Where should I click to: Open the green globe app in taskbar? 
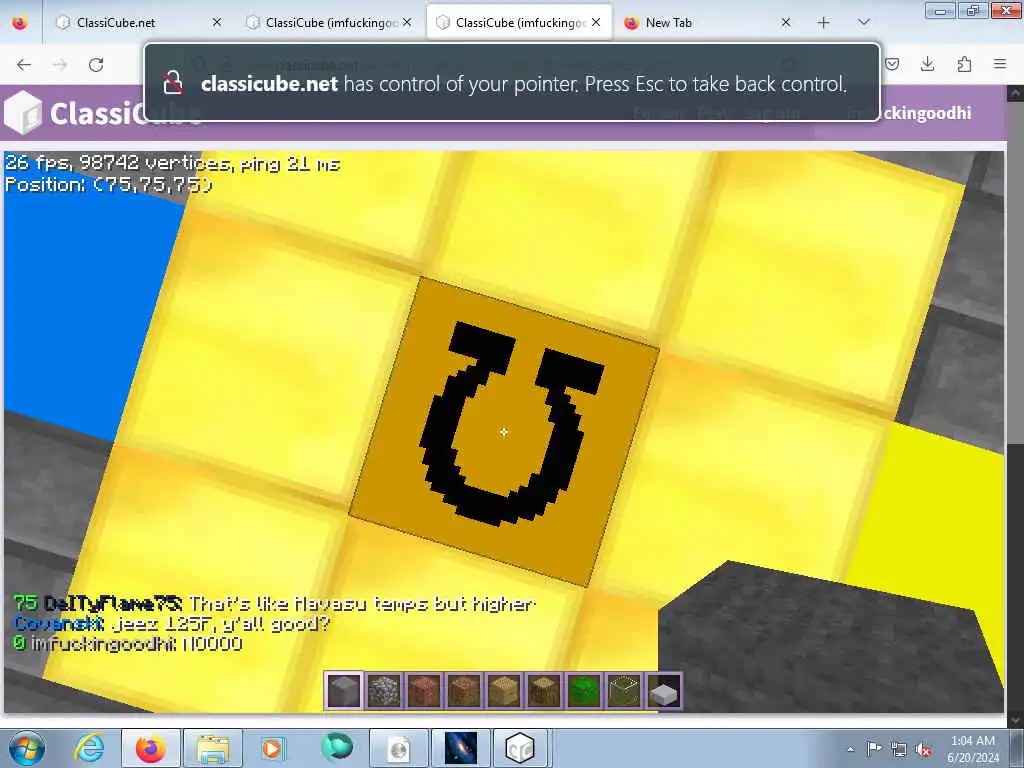click(x=336, y=748)
